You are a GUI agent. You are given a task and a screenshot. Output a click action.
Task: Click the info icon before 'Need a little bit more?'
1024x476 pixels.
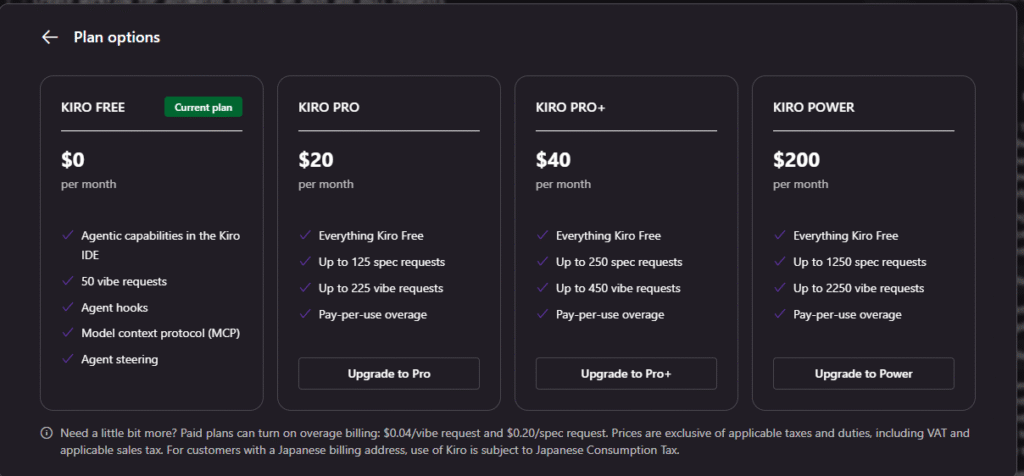[46, 434]
